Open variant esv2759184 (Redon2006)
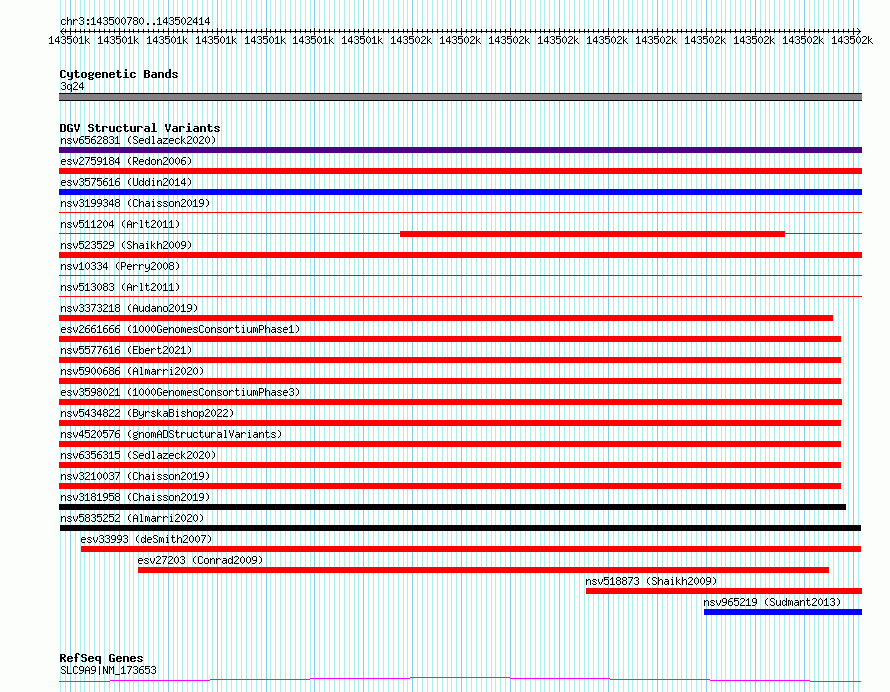The image size is (890, 692). (x=126, y=161)
